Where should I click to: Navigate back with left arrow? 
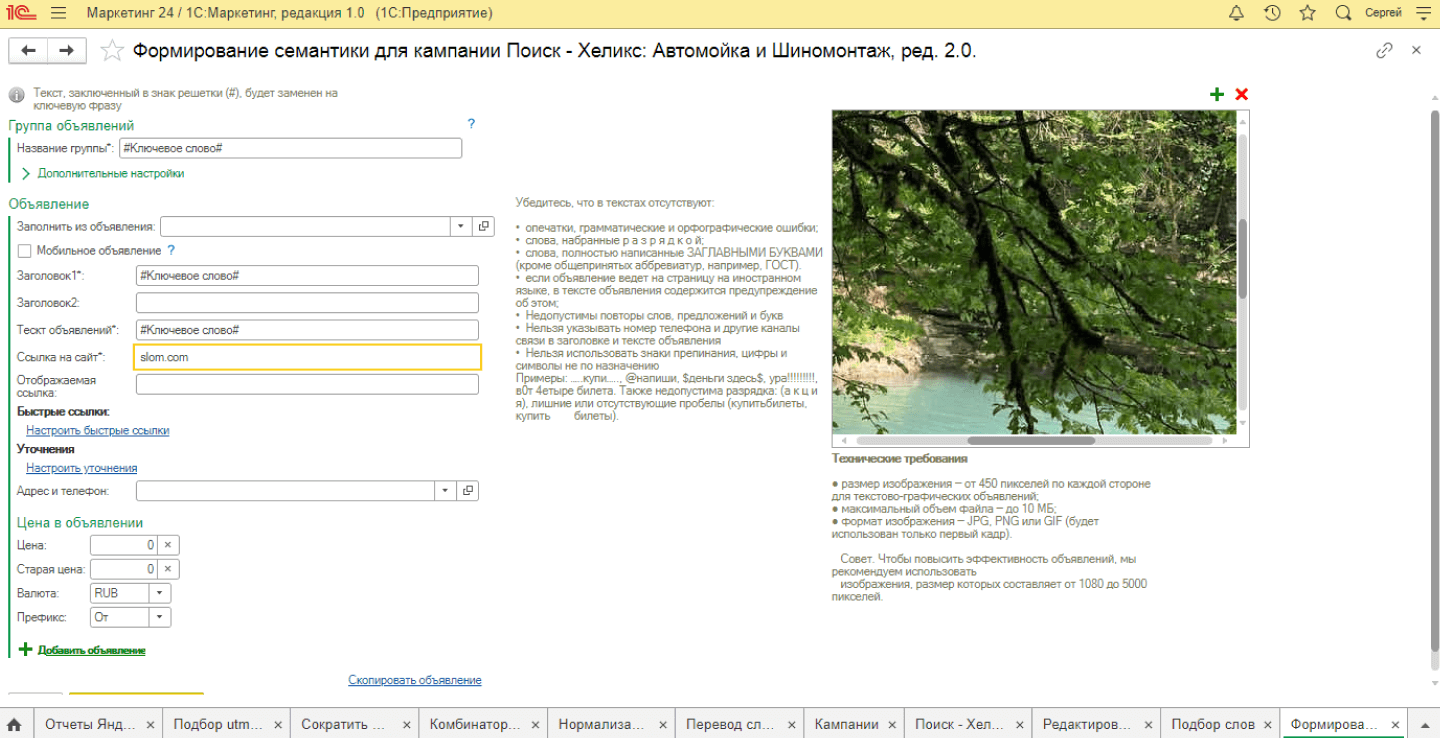coord(28,51)
